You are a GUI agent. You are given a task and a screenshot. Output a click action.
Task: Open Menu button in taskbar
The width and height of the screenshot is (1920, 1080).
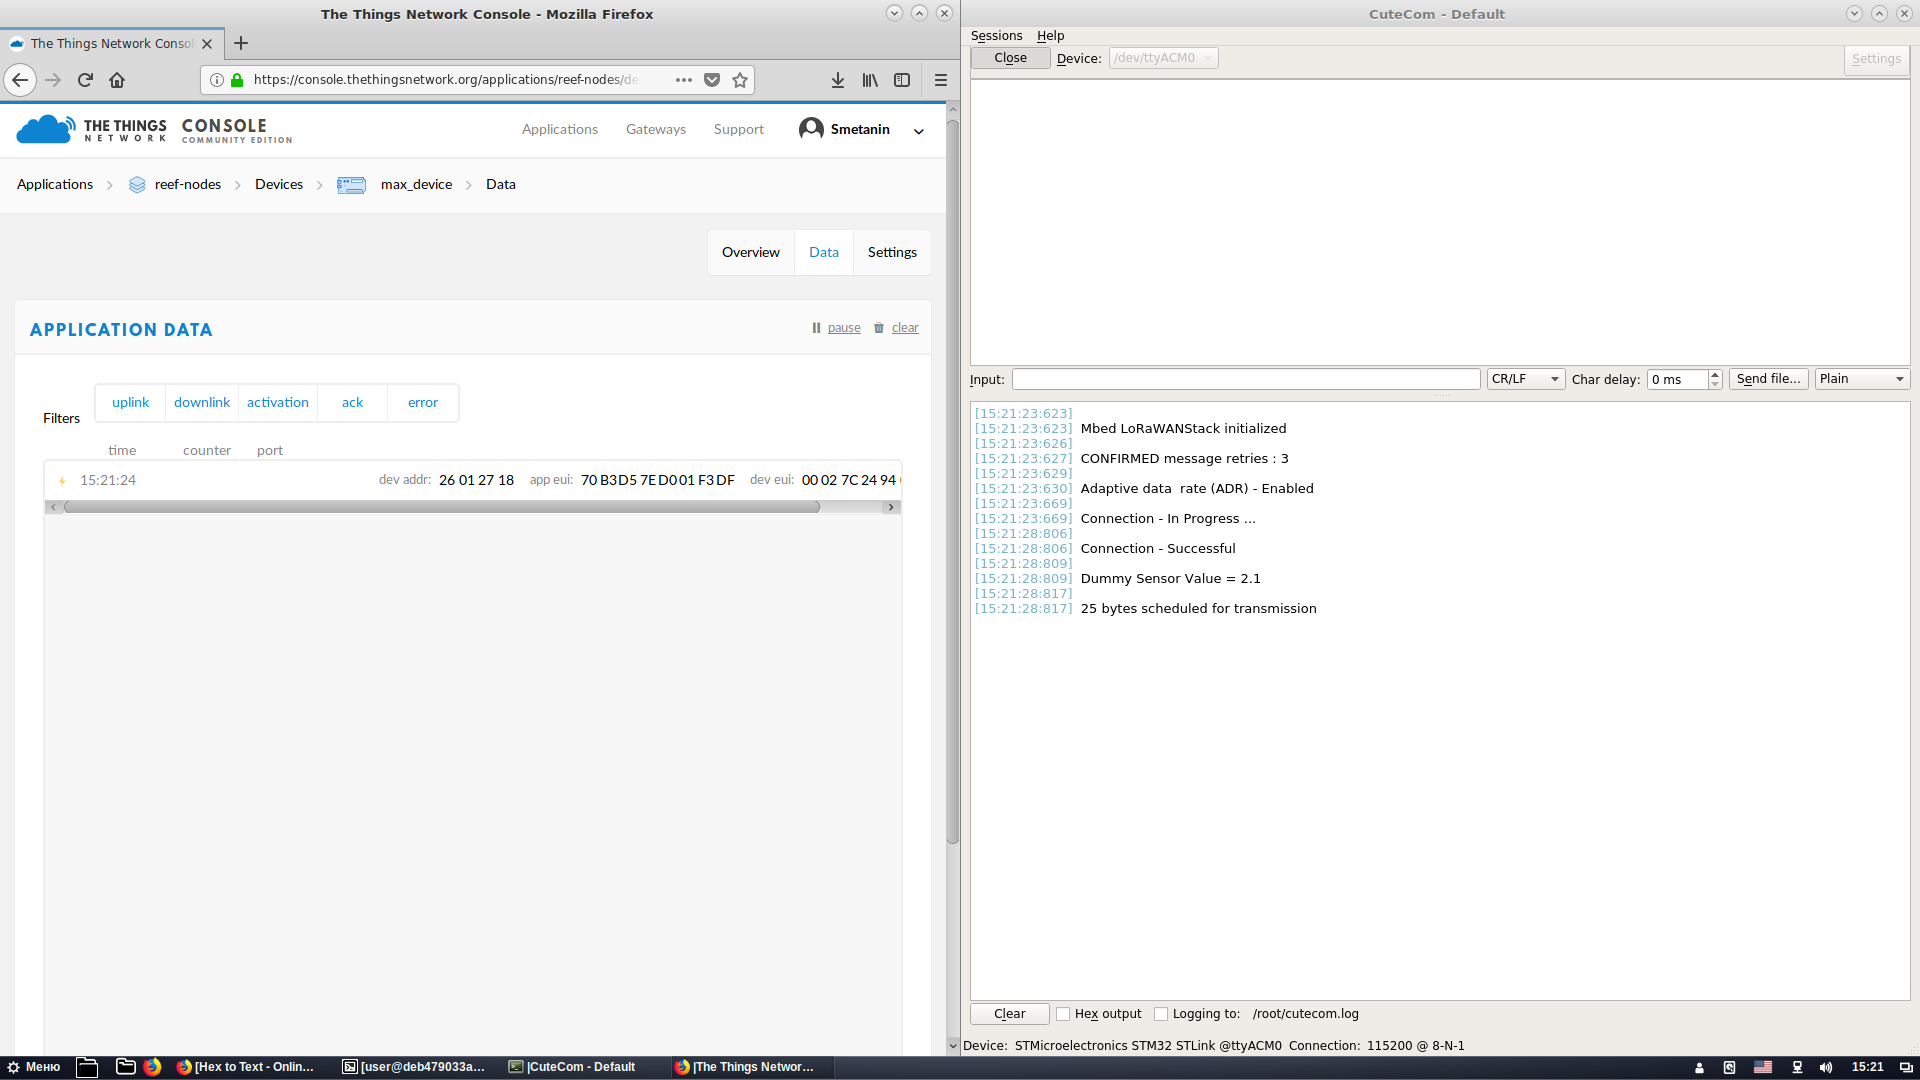click(x=33, y=1067)
